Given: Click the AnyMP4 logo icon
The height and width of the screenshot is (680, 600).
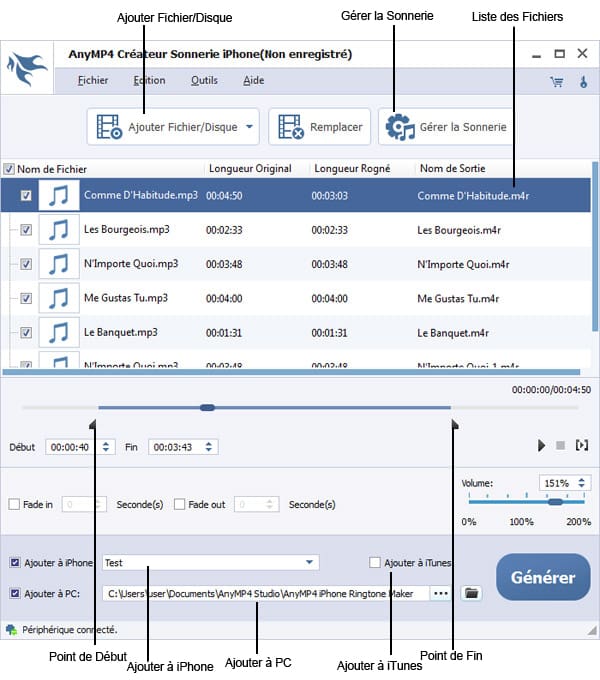Looking at the screenshot, I should [26, 68].
